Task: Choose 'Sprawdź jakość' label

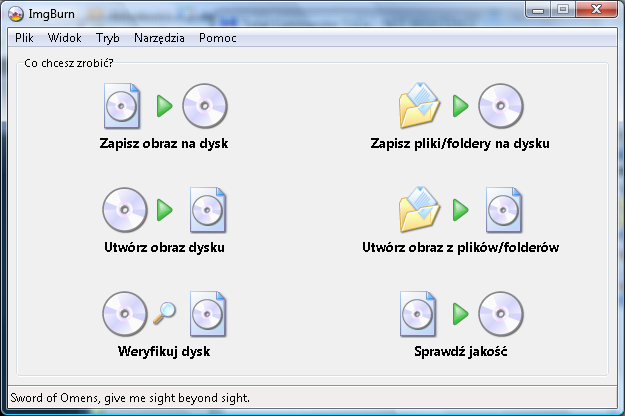Action: pyautogui.click(x=460, y=351)
